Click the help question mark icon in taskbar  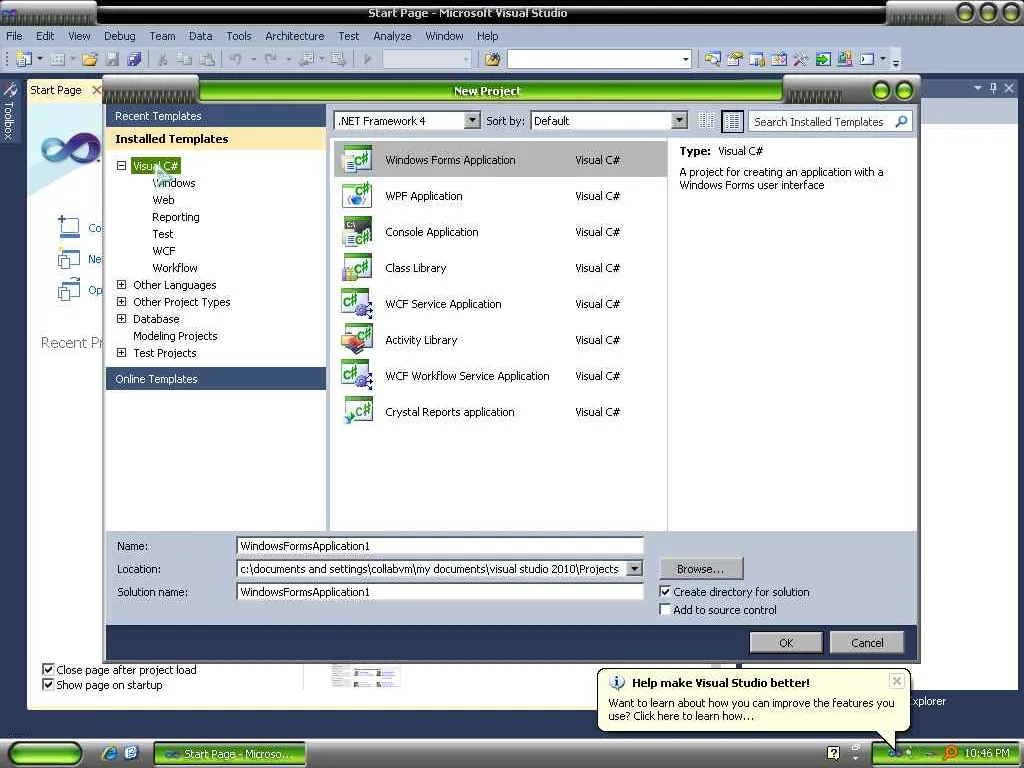pos(833,753)
